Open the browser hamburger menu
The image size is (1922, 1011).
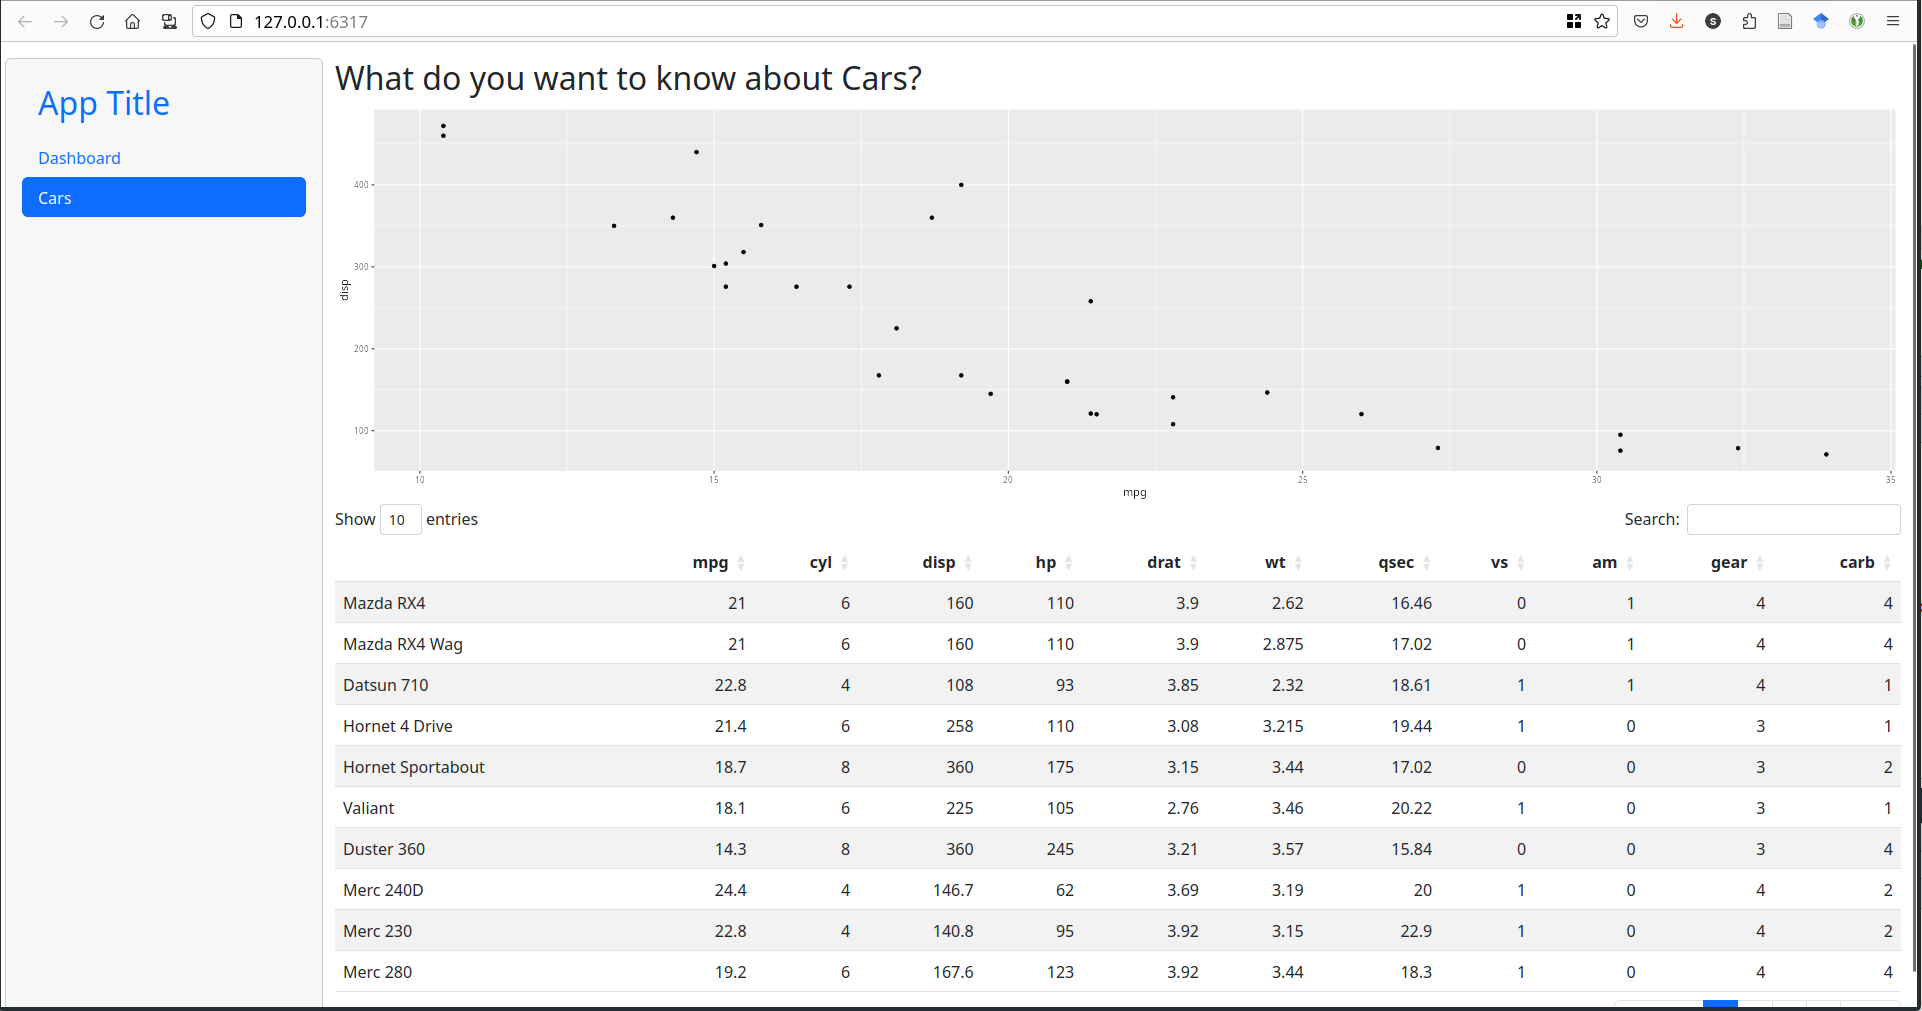pyautogui.click(x=1893, y=21)
